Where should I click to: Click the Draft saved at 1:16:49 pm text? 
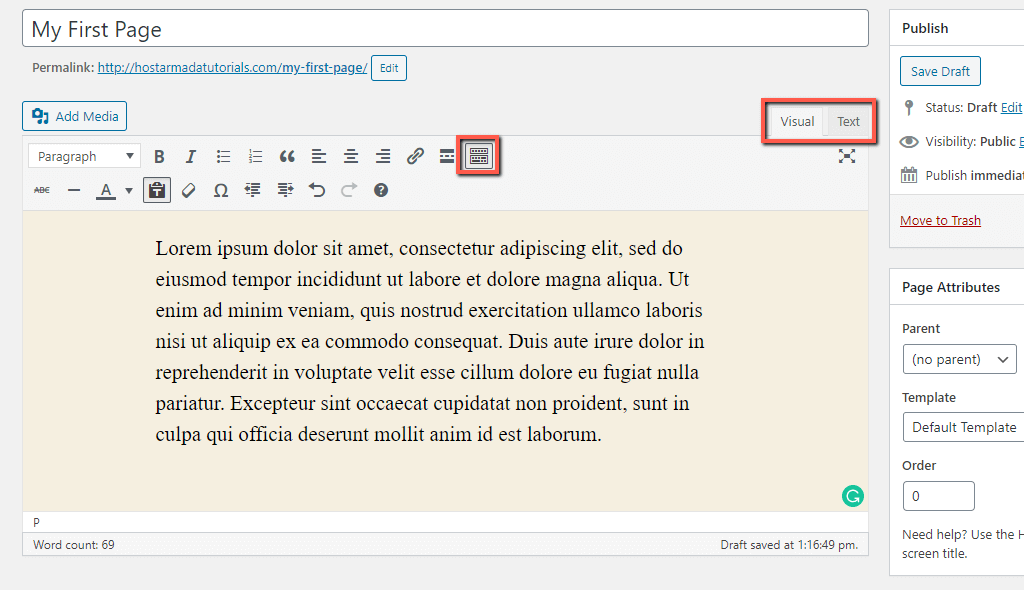(x=789, y=545)
